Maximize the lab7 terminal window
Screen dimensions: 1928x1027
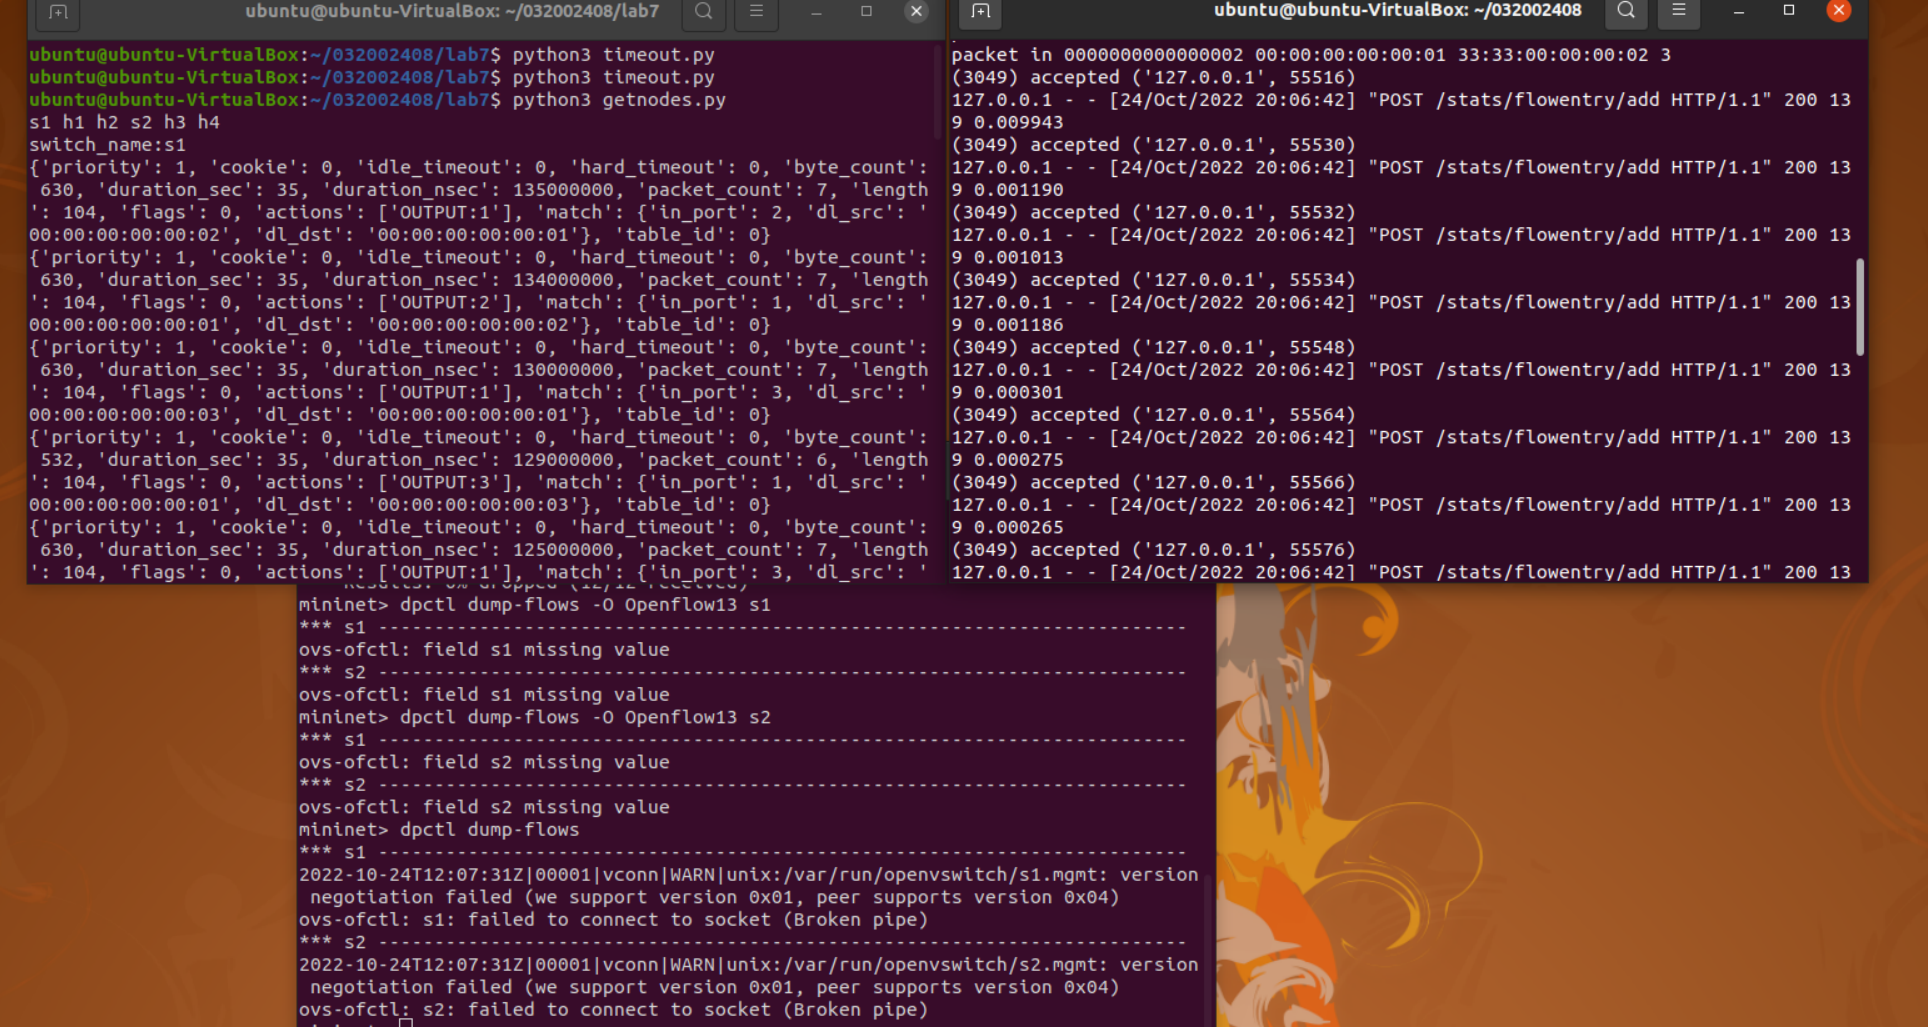click(x=866, y=11)
